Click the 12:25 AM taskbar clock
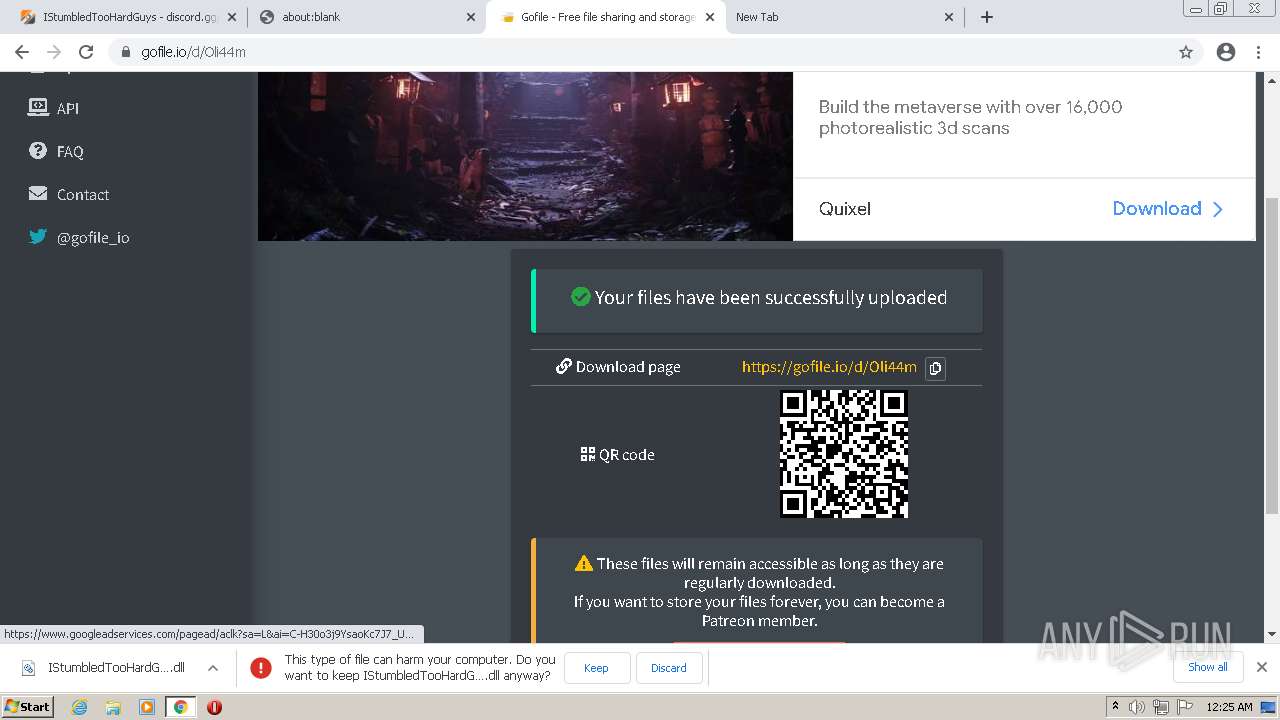The width and height of the screenshot is (1280, 720). 1230,707
